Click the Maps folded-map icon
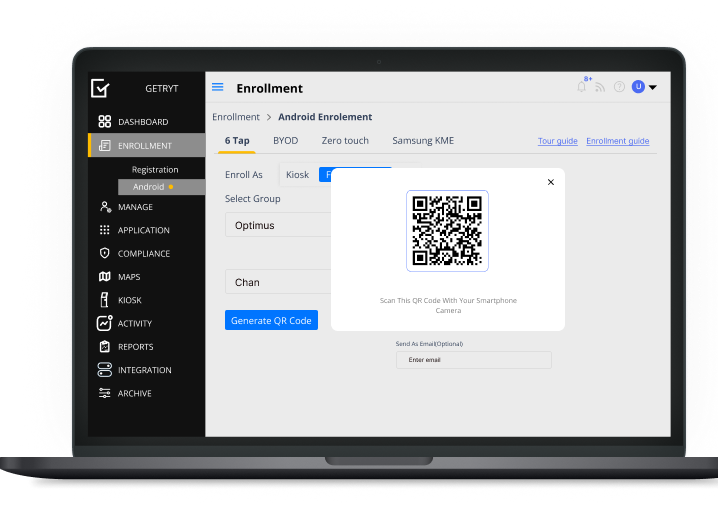This screenshot has height=507, width=718. click(x=104, y=277)
